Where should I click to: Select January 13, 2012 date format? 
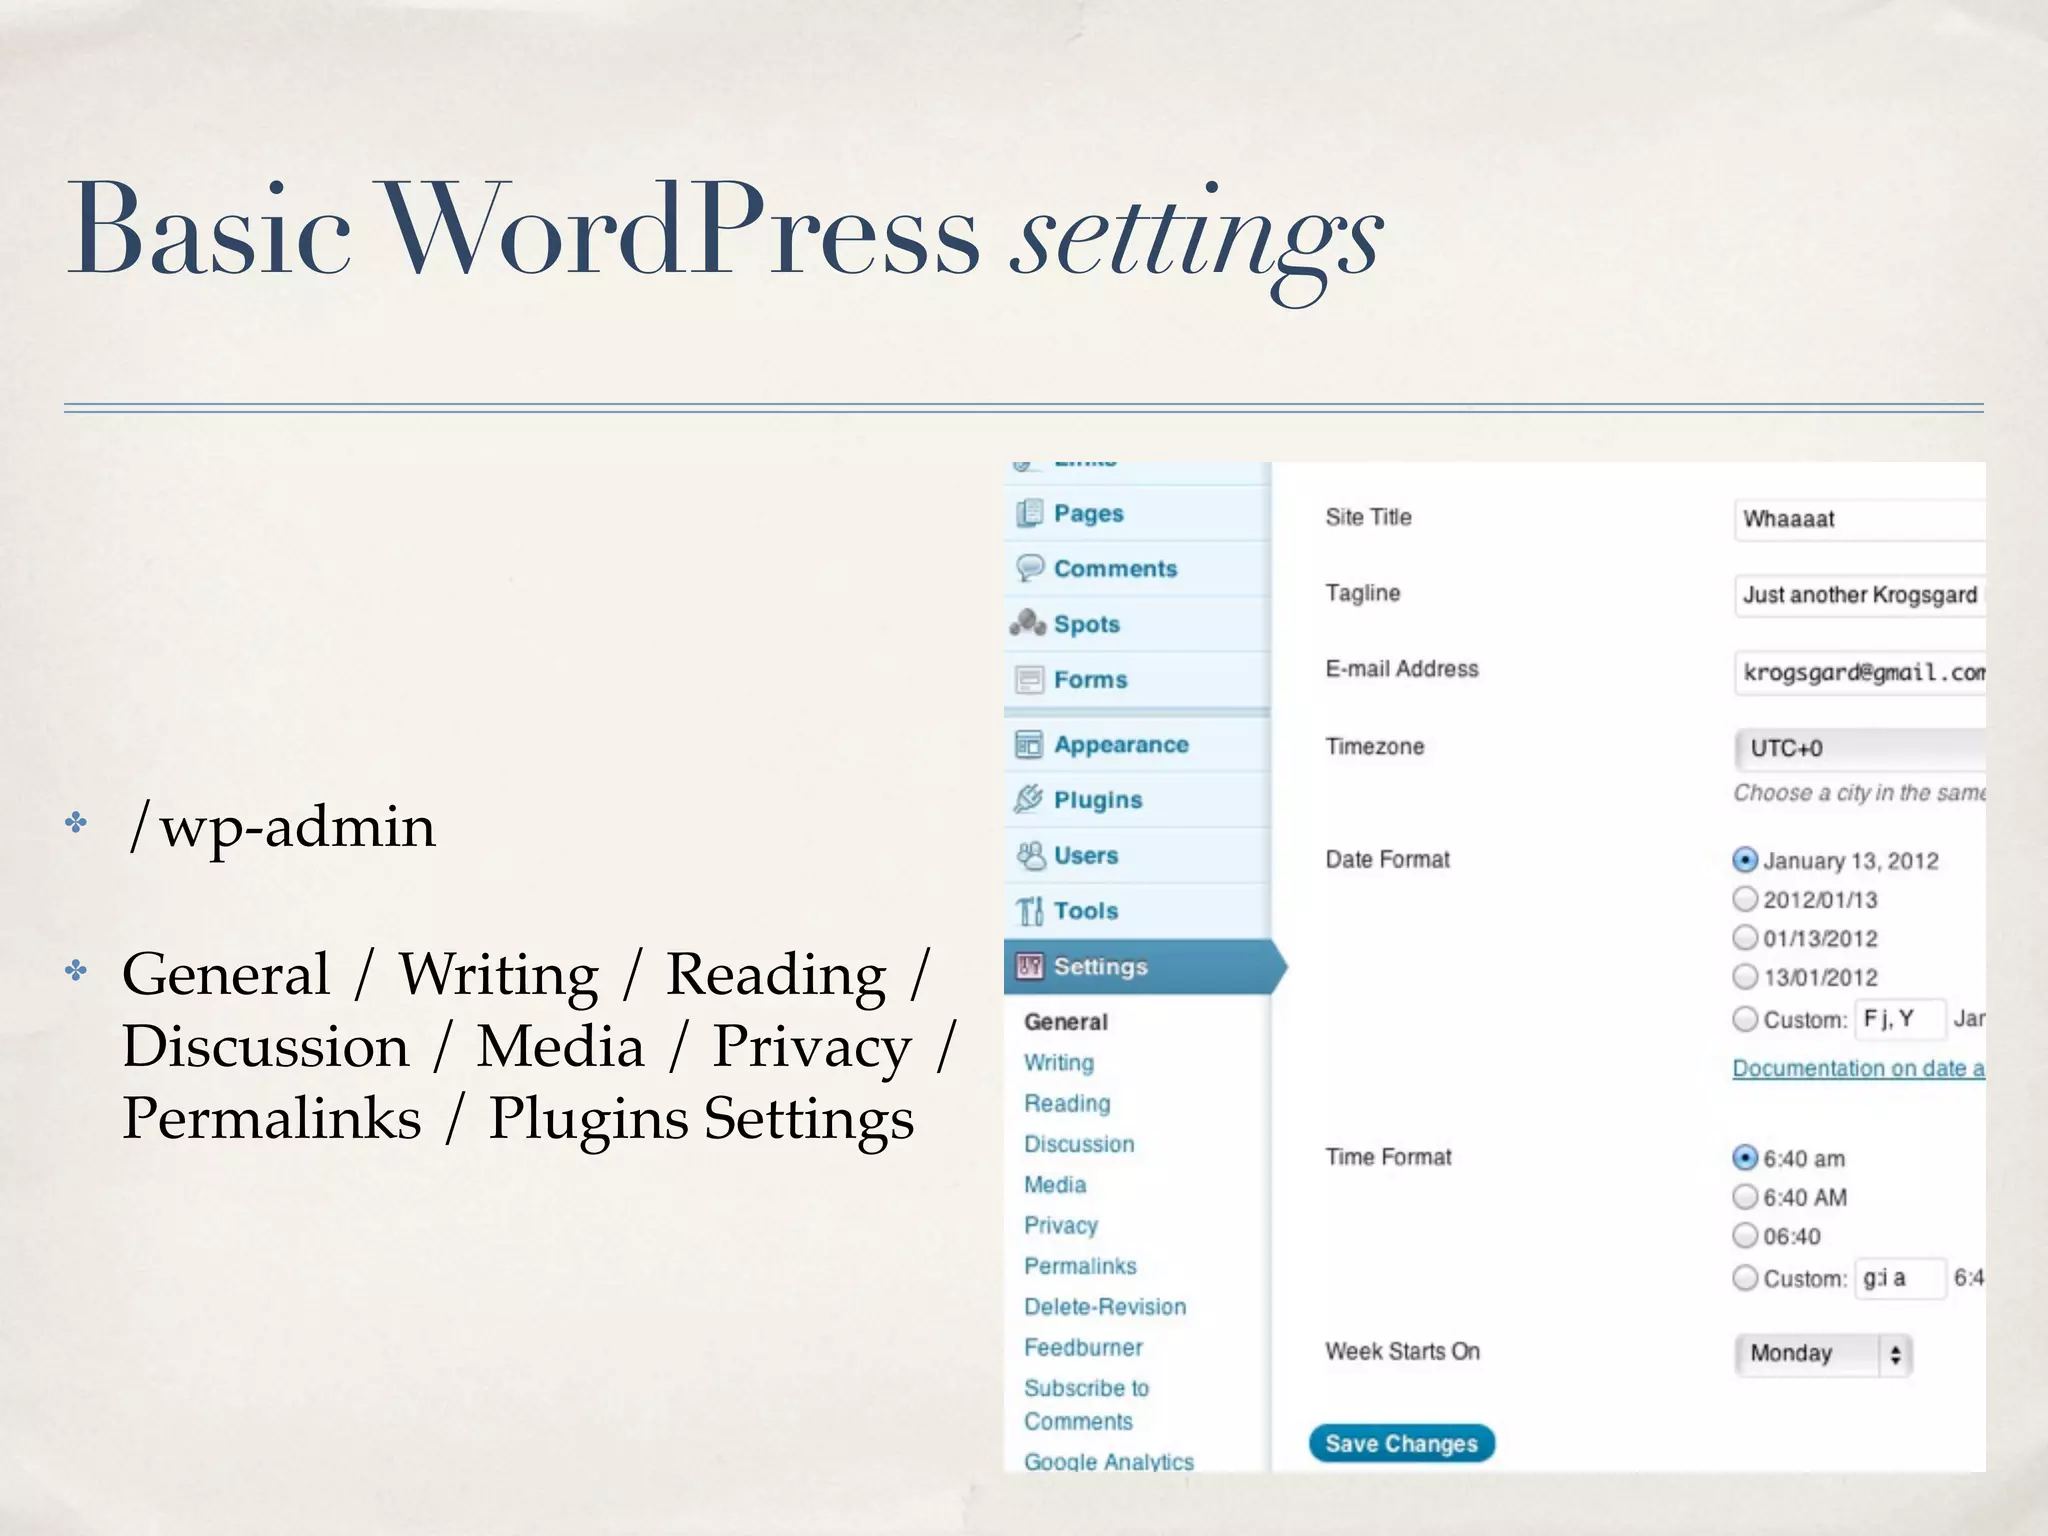[1745, 860]
